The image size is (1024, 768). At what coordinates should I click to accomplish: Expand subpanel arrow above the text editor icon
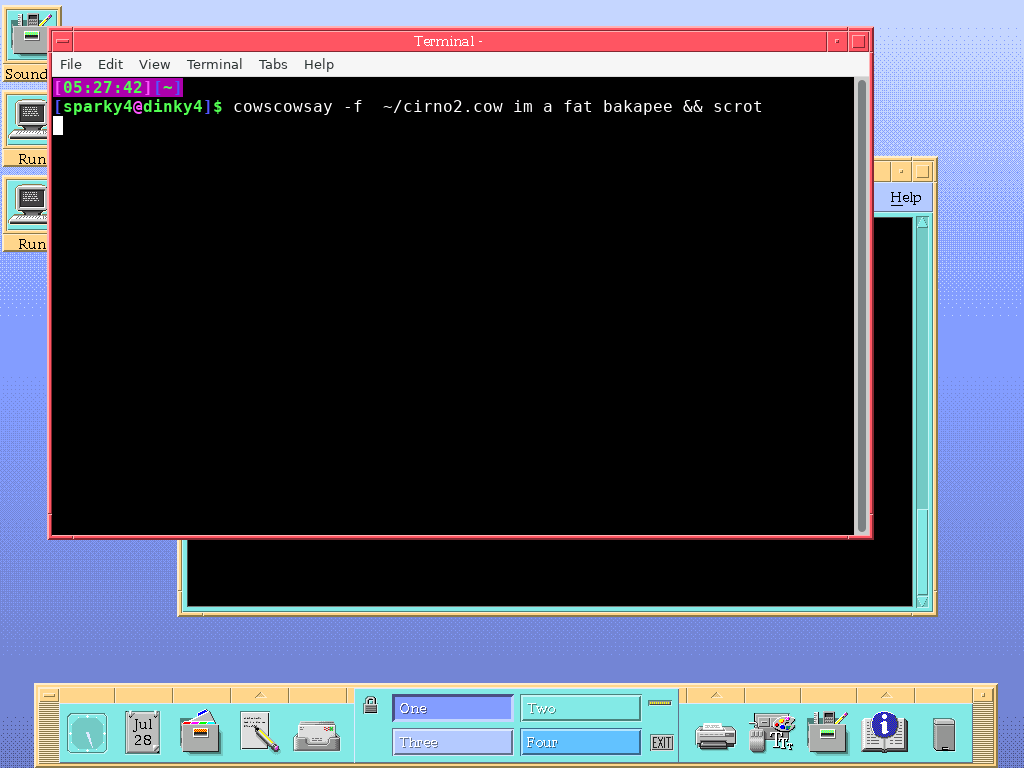point(259,695)
